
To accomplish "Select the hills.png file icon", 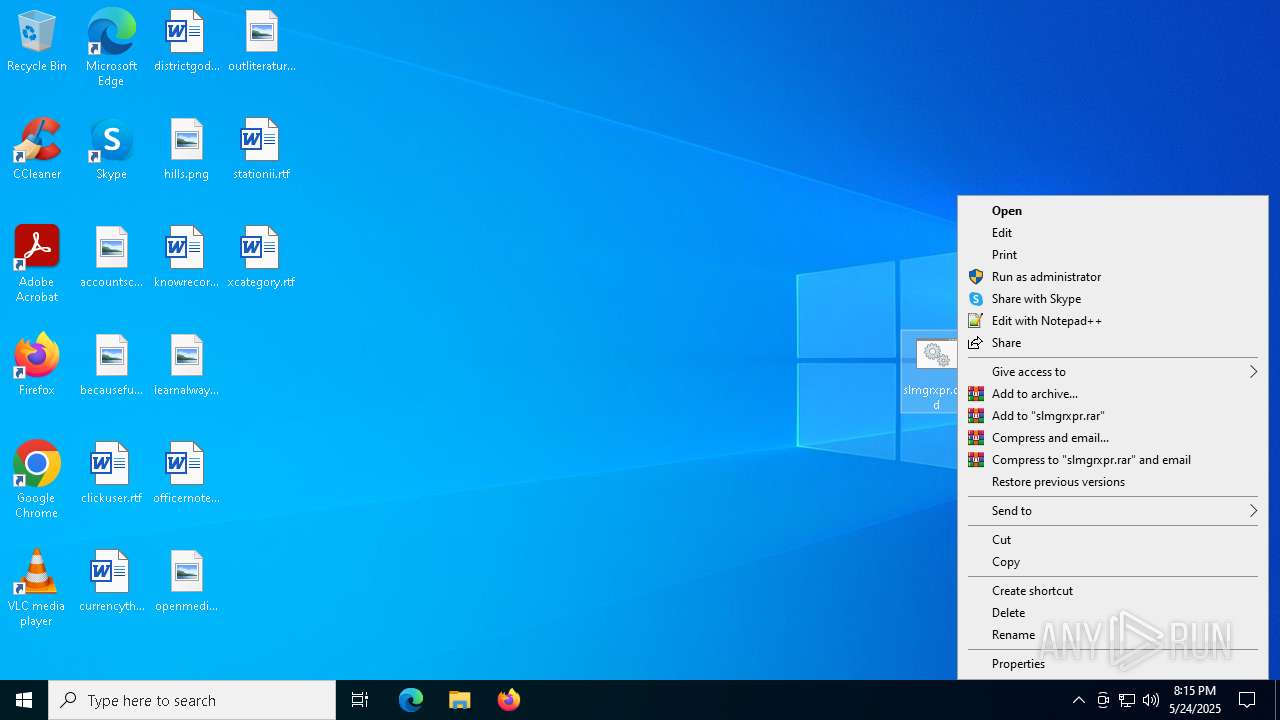I will coord(186,150).
